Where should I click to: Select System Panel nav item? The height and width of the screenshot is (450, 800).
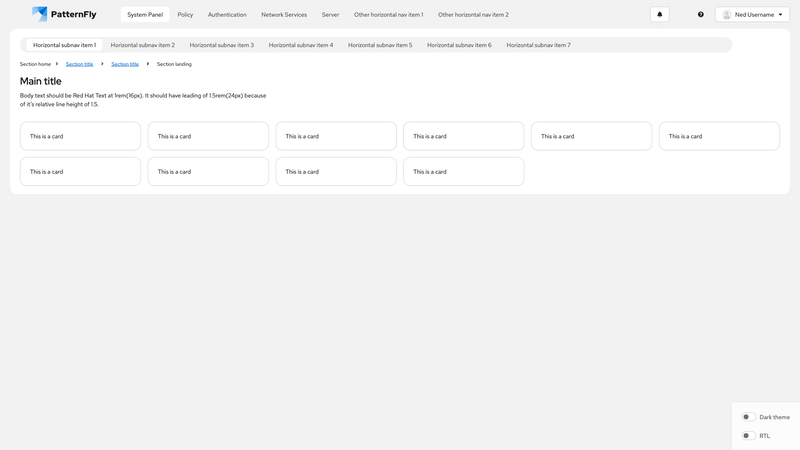[x=145, y=14]
